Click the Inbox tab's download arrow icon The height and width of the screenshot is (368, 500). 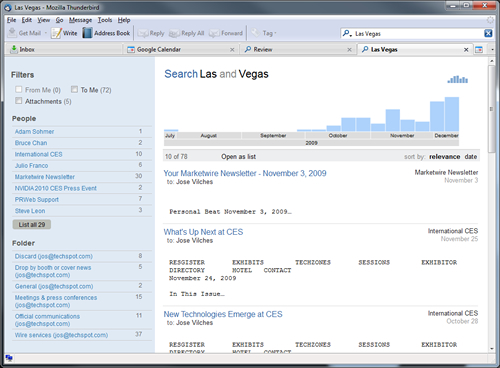pyautogui.click(x=13, y=49)
